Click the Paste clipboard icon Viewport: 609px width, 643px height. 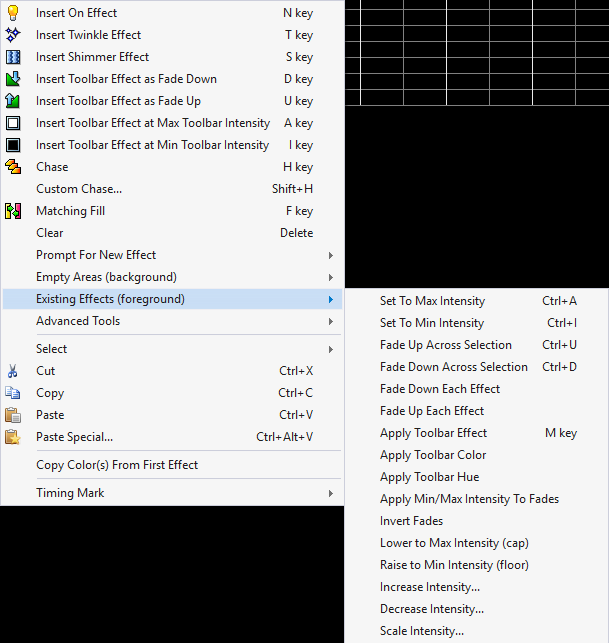pos(13,415)
